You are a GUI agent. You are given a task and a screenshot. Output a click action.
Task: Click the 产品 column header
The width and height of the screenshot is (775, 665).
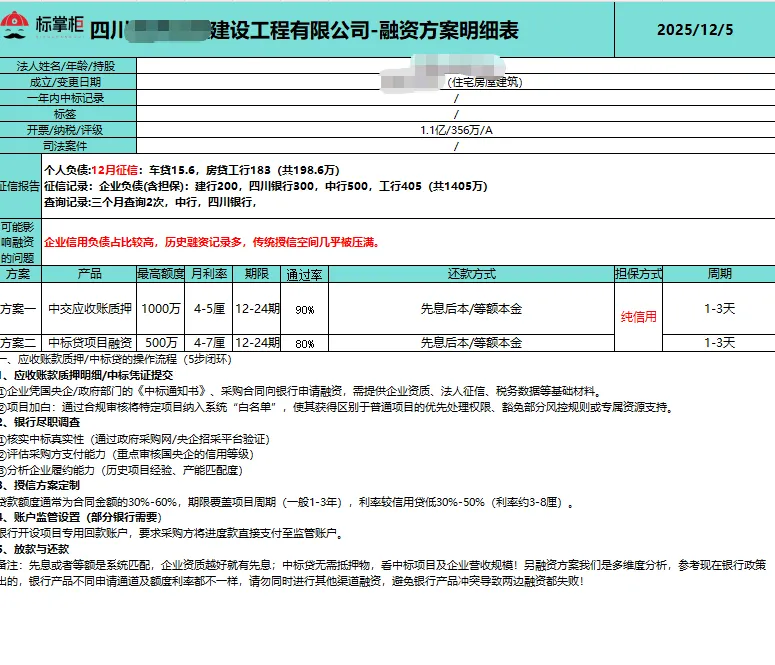point(89,274)
